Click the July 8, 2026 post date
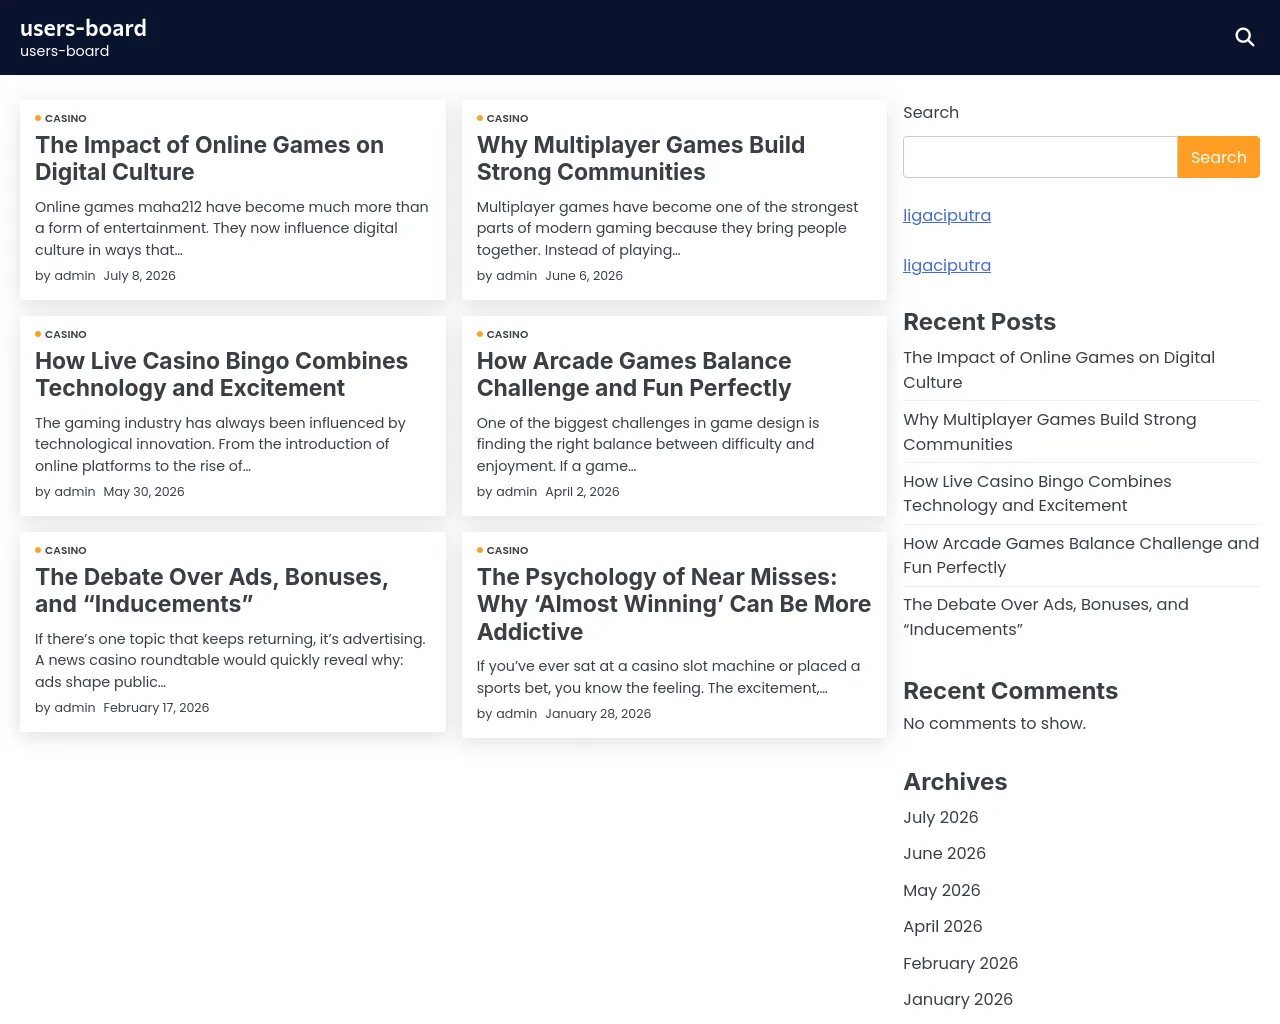 pos(139,276)
